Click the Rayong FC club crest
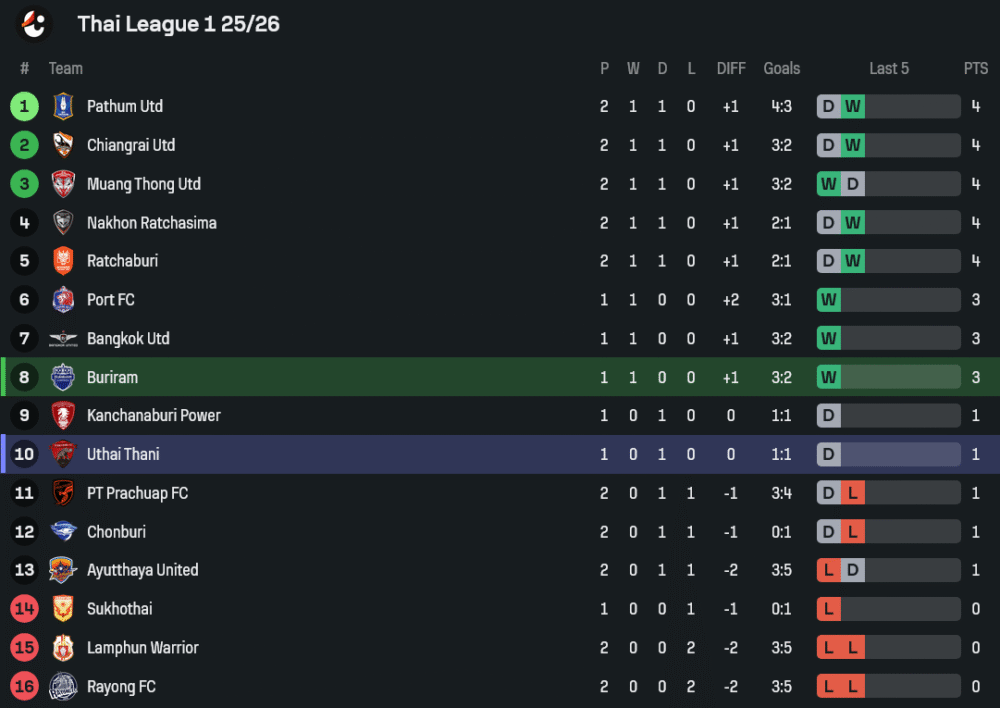The width and height of the screenshot is (1000, 708). click(x=63, y=687)
